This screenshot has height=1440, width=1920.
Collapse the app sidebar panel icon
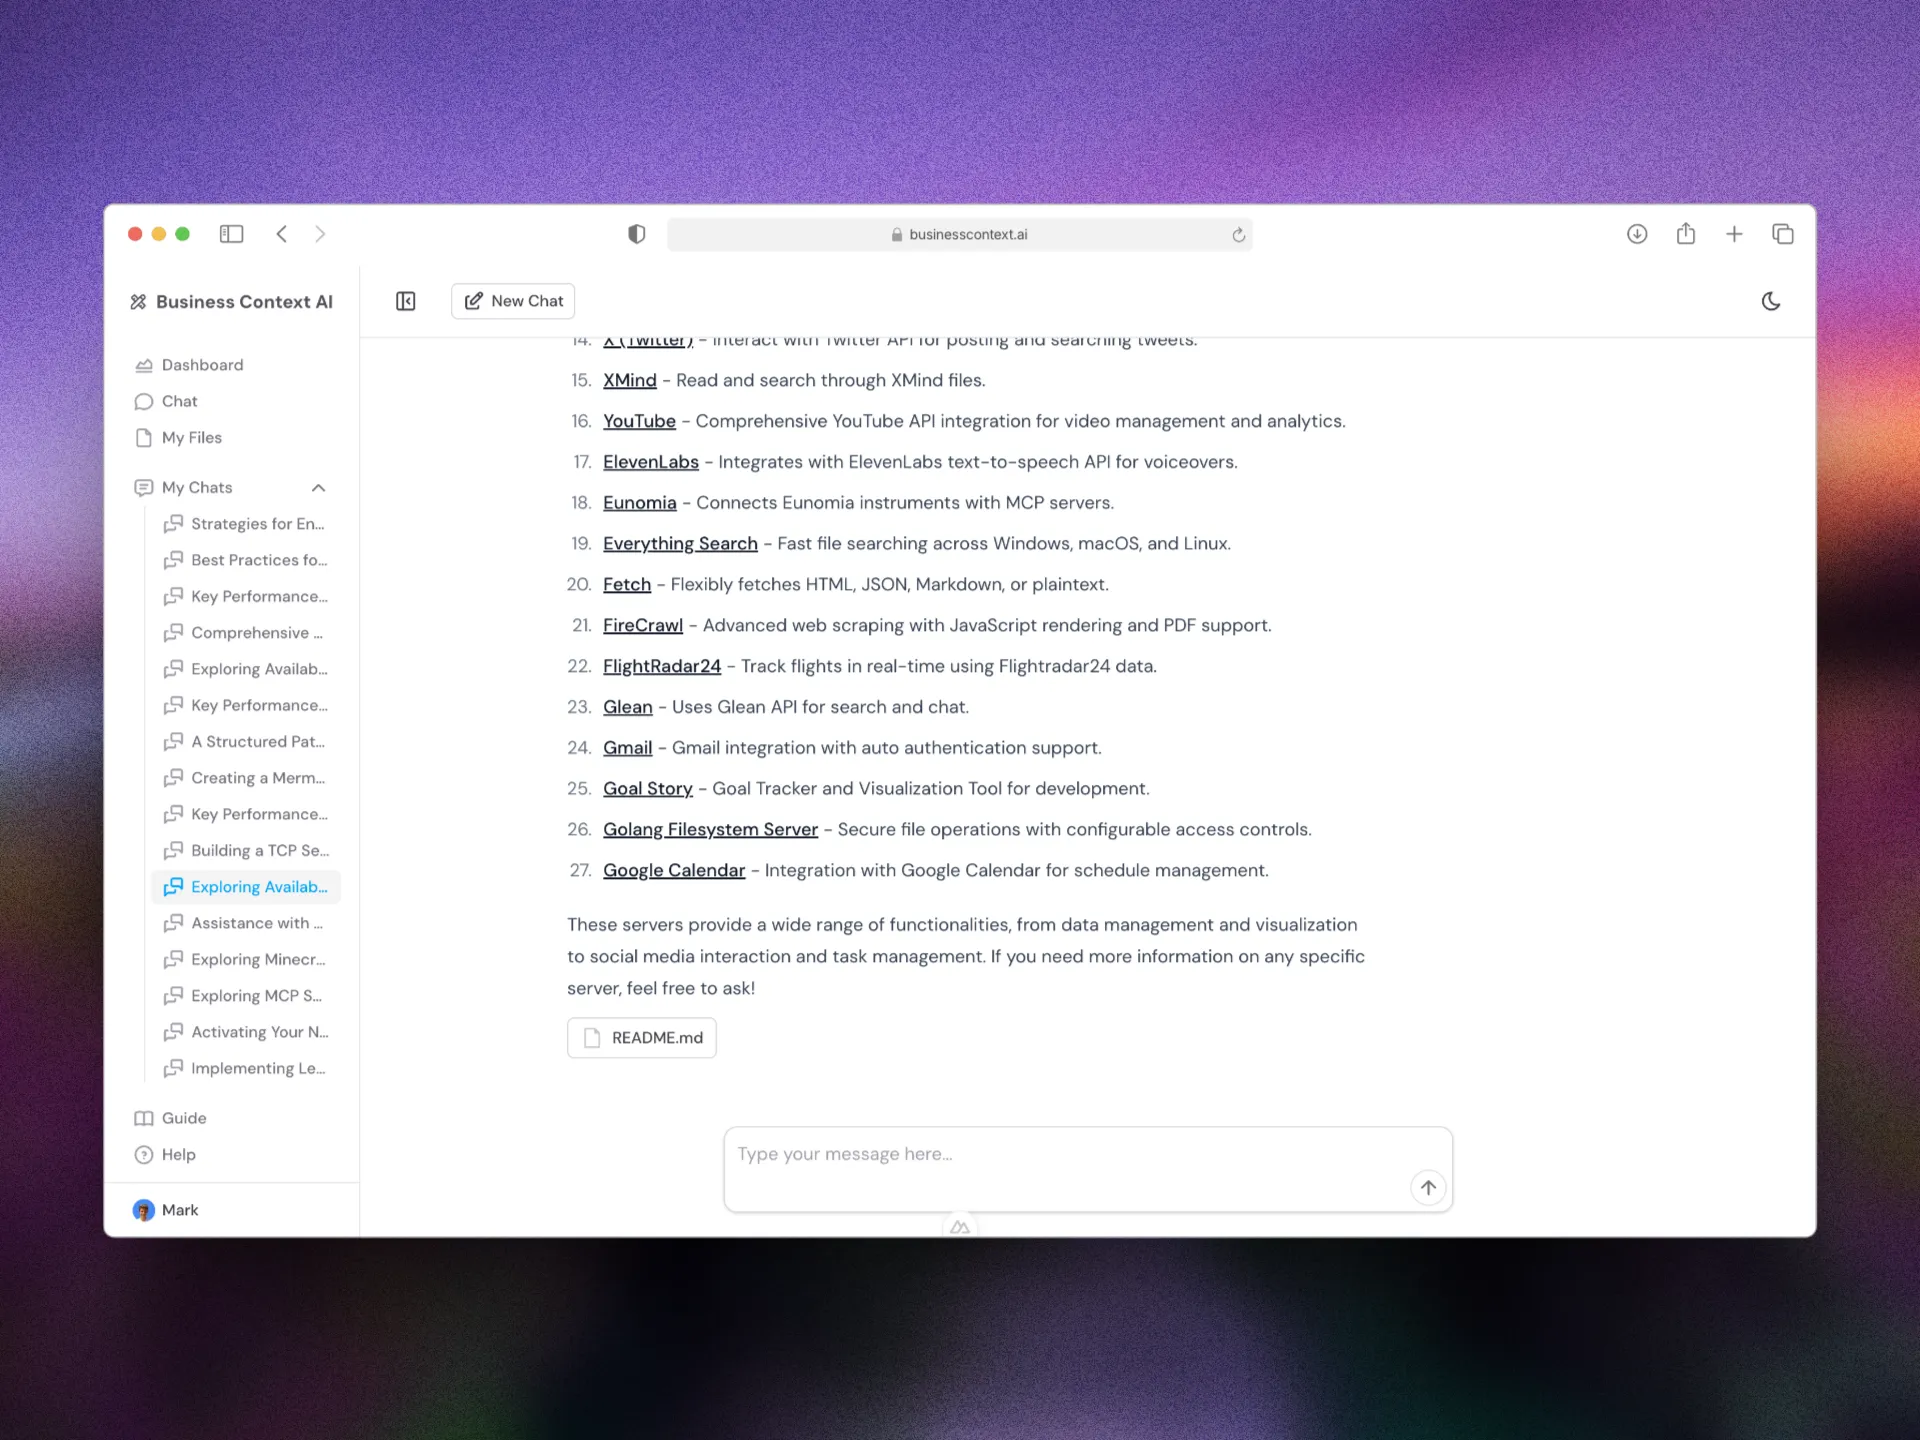tap(405, 301)
